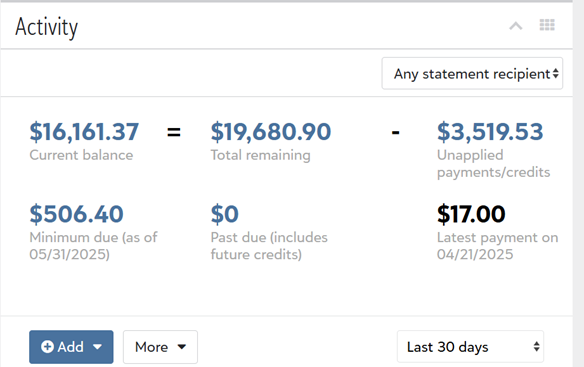Click the $506.40 minimum due amount

[x=76, y=214]
